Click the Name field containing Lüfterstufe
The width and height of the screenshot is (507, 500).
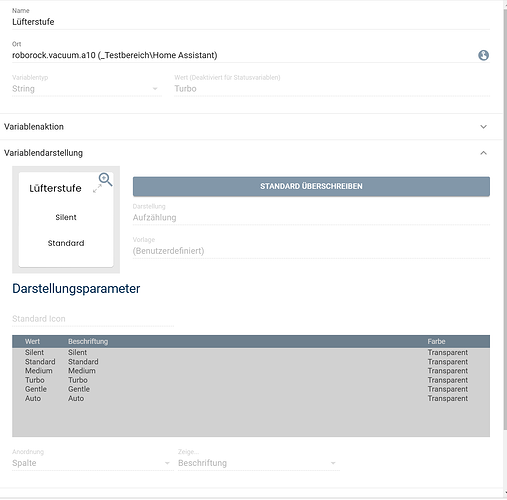pos(251,22)
